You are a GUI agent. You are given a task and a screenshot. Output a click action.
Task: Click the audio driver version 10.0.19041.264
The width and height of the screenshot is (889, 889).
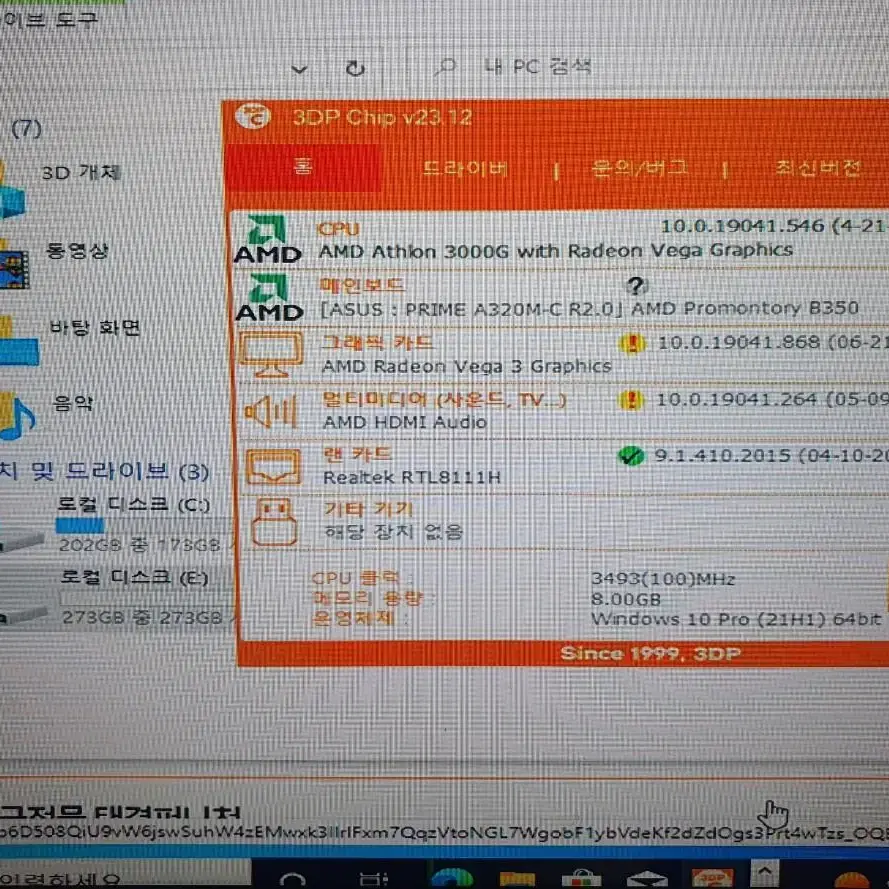pyautogui.click(x=736, y=400)
